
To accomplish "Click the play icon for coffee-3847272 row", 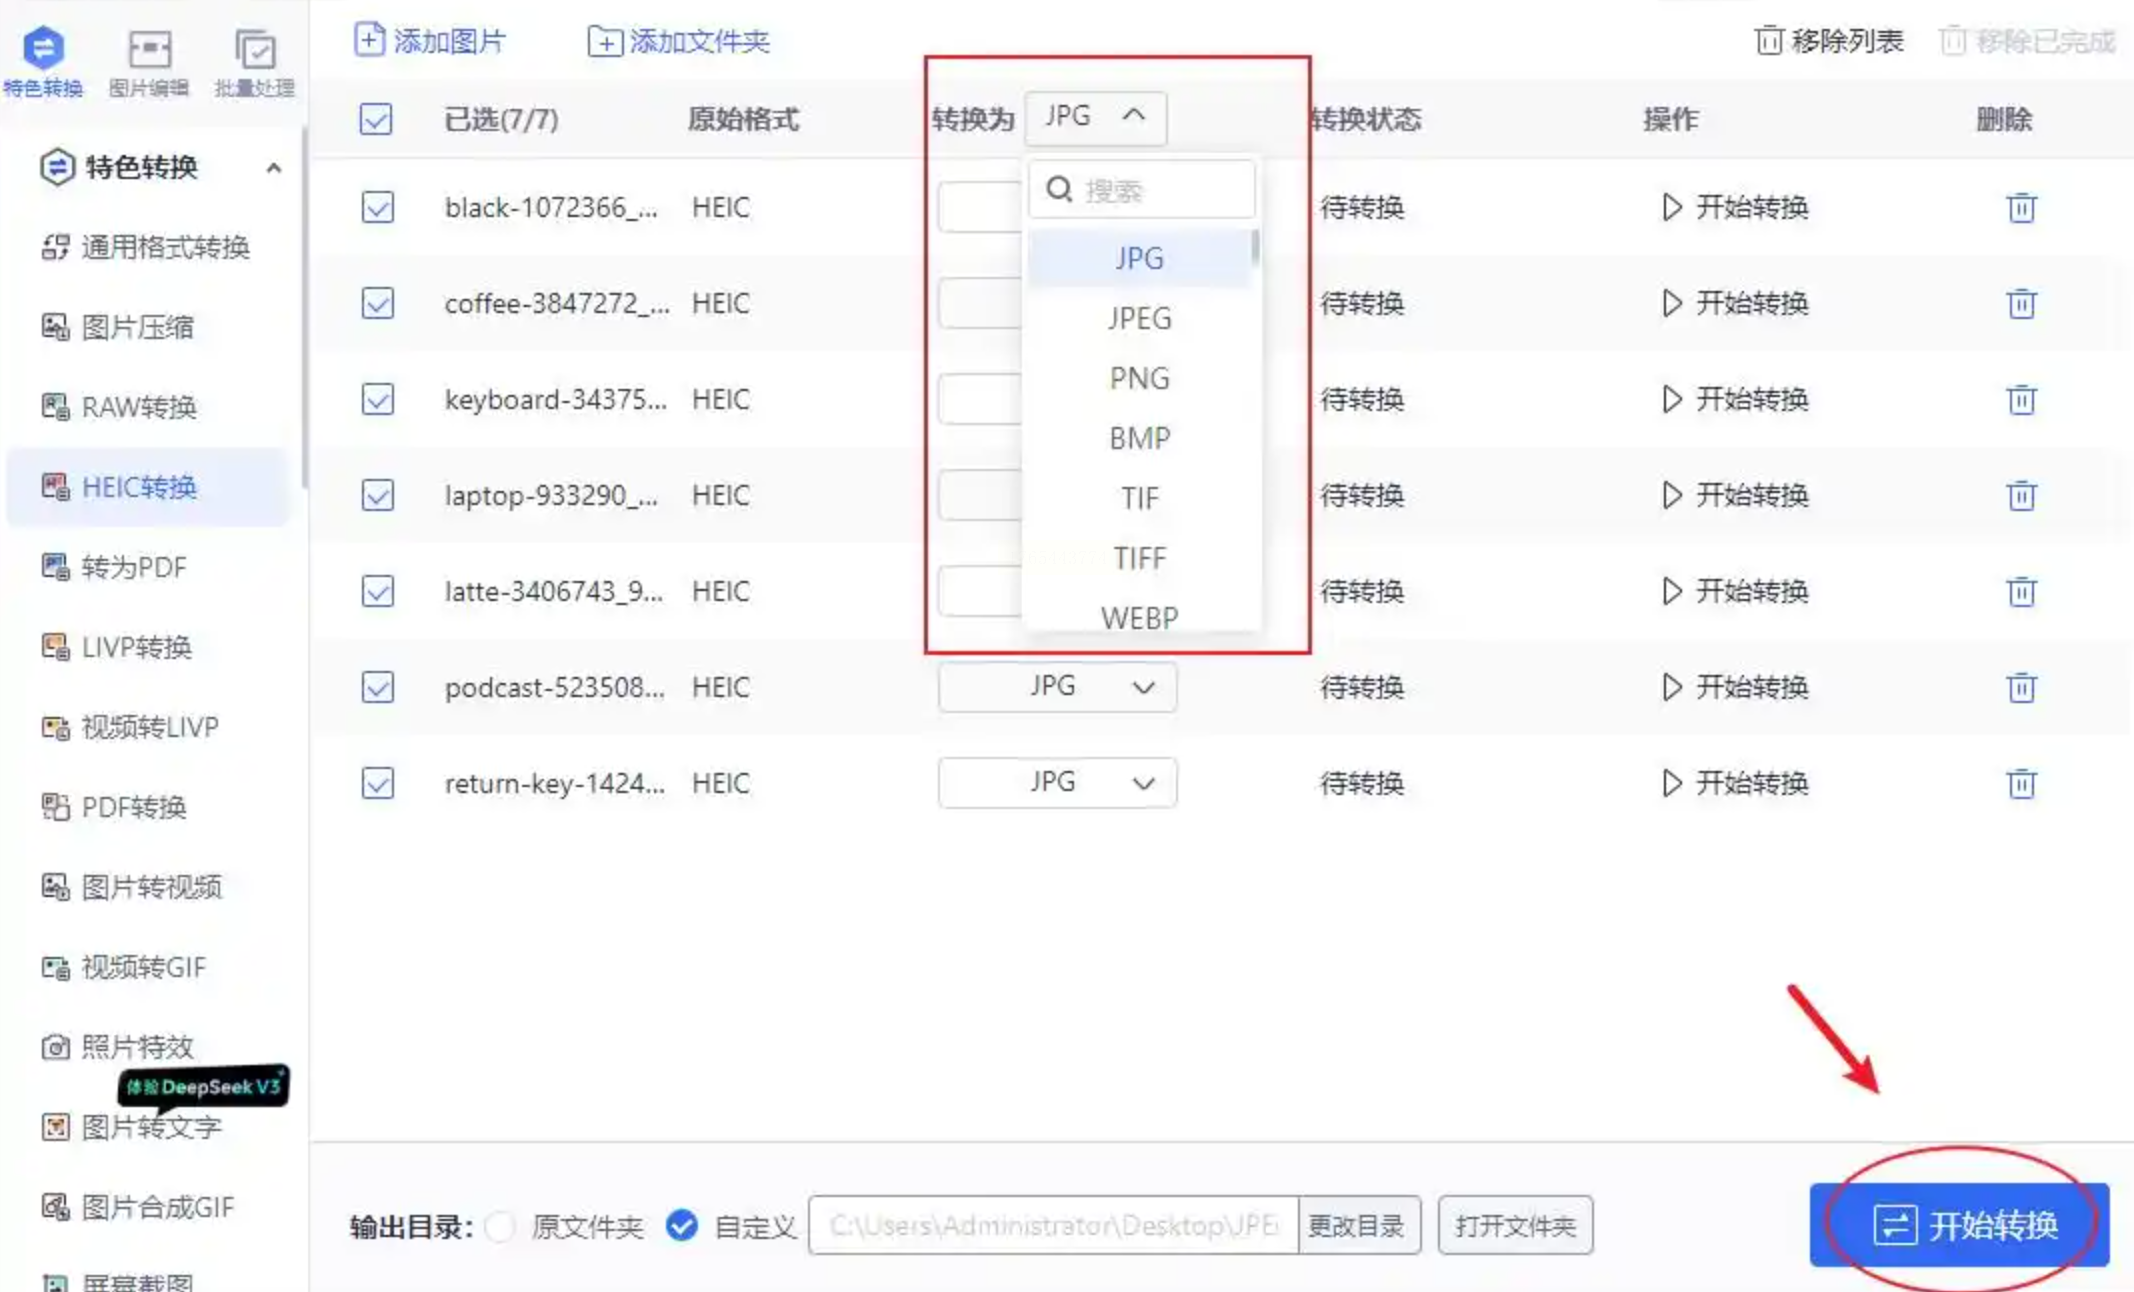I will [1671, 303].
